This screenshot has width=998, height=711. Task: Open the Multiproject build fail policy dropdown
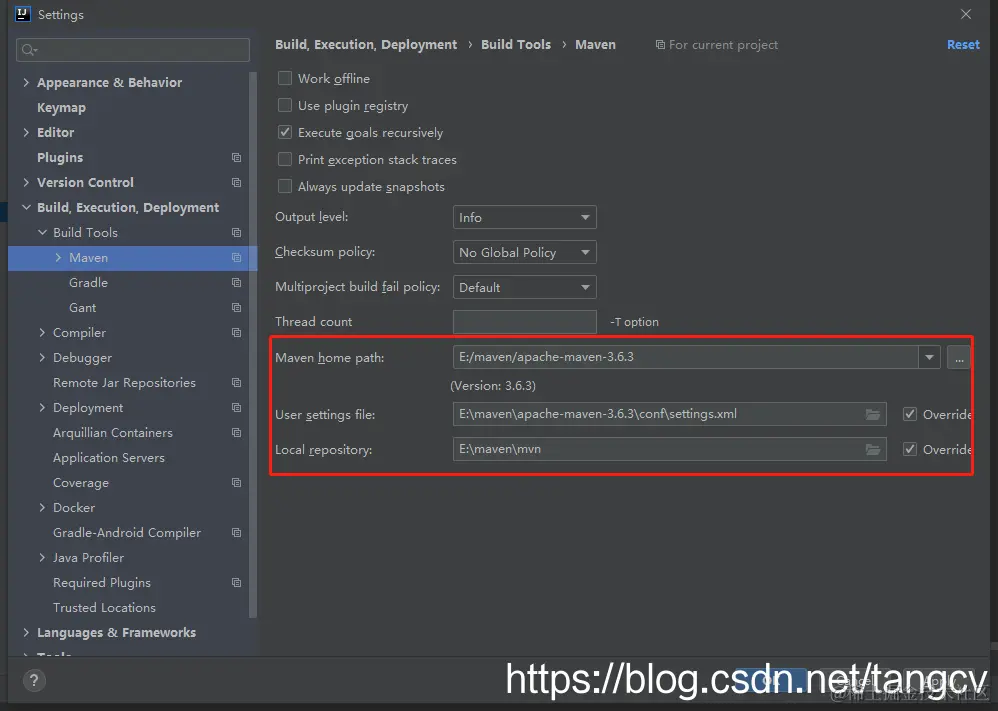[524, 287]
